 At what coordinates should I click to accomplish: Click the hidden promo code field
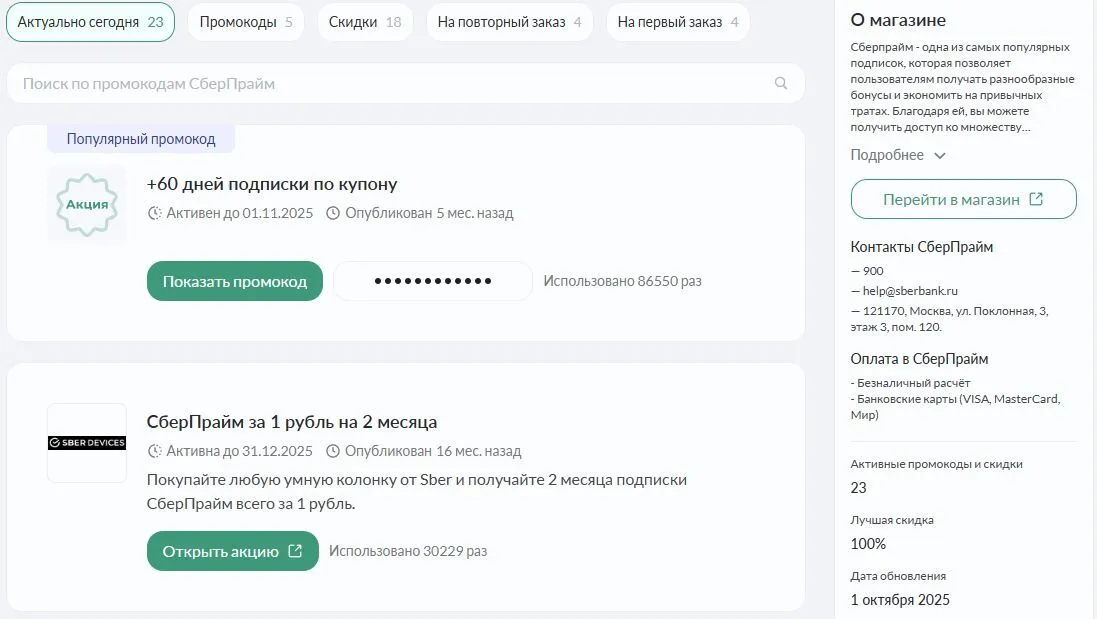point(432,281)
